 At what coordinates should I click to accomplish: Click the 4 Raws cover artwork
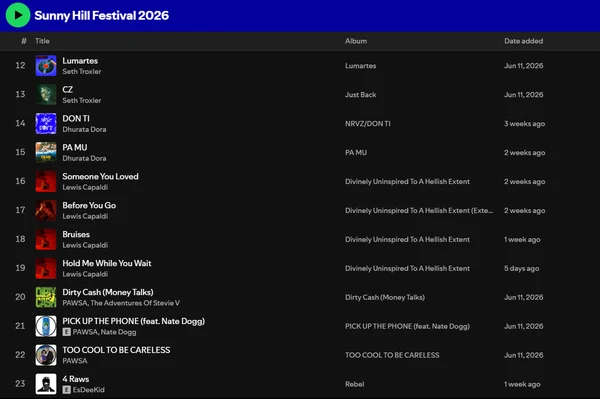coord(46,384)
